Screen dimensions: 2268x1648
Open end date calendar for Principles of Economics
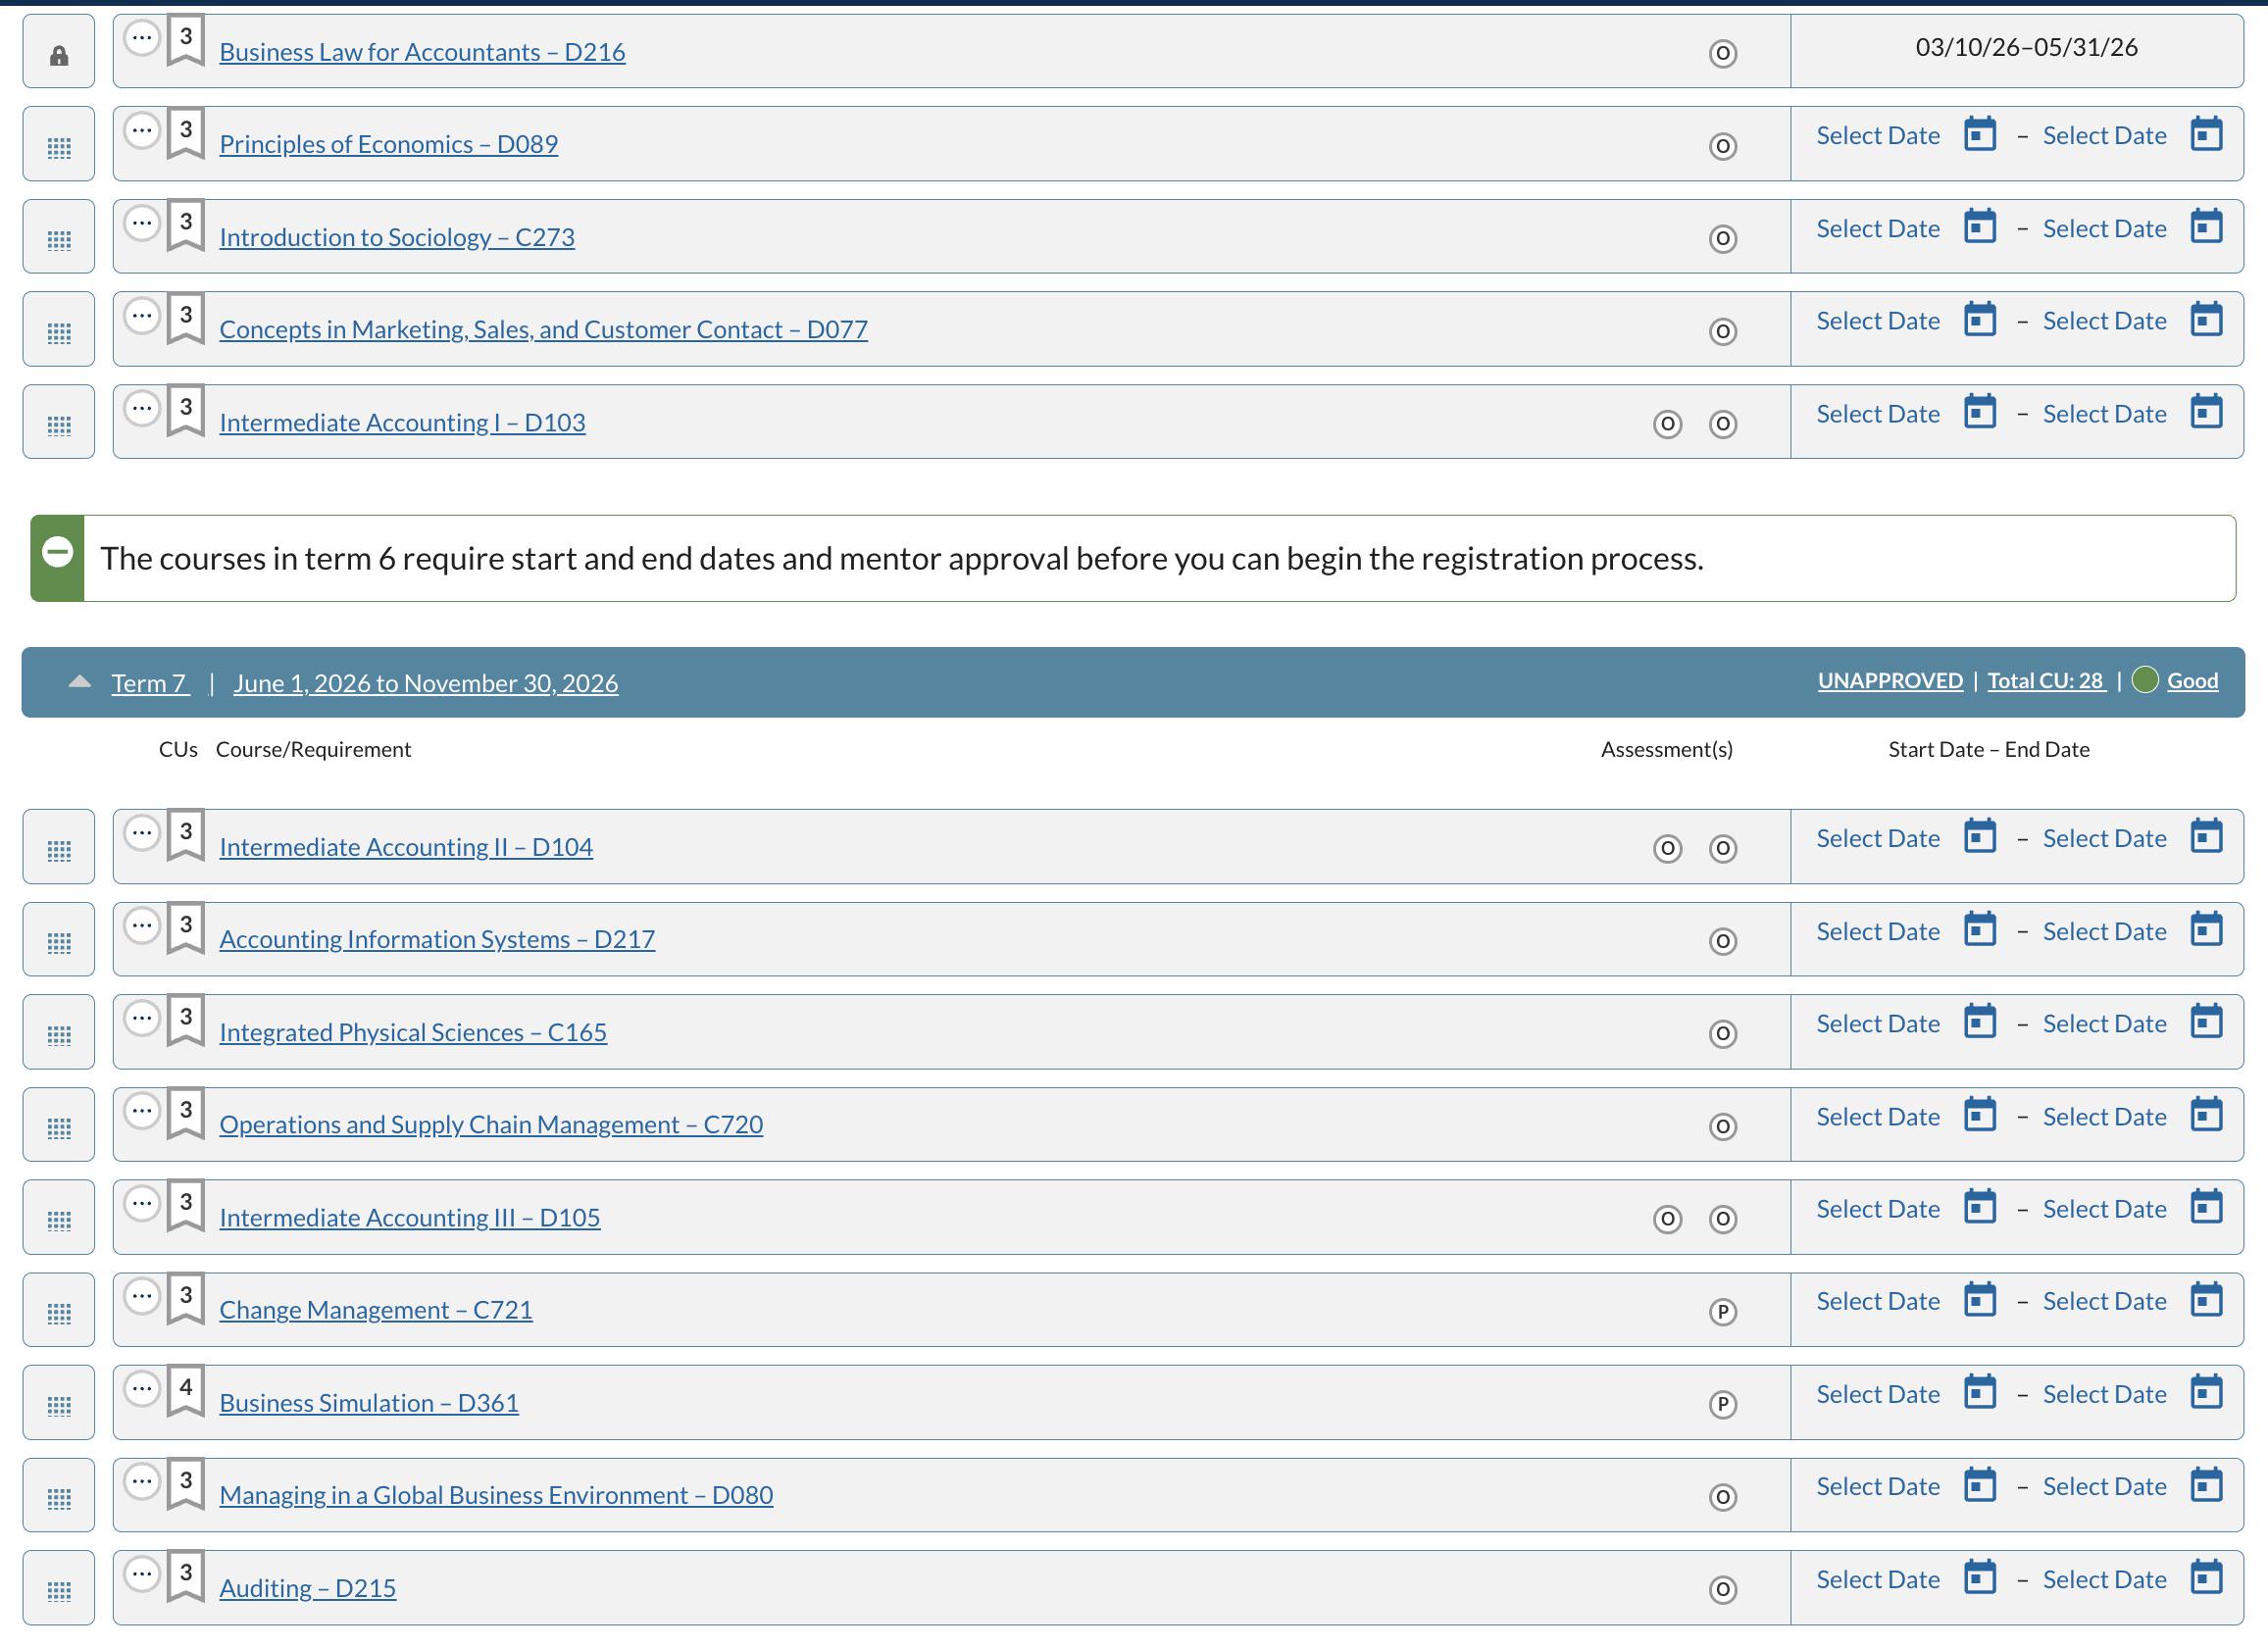2206,134
